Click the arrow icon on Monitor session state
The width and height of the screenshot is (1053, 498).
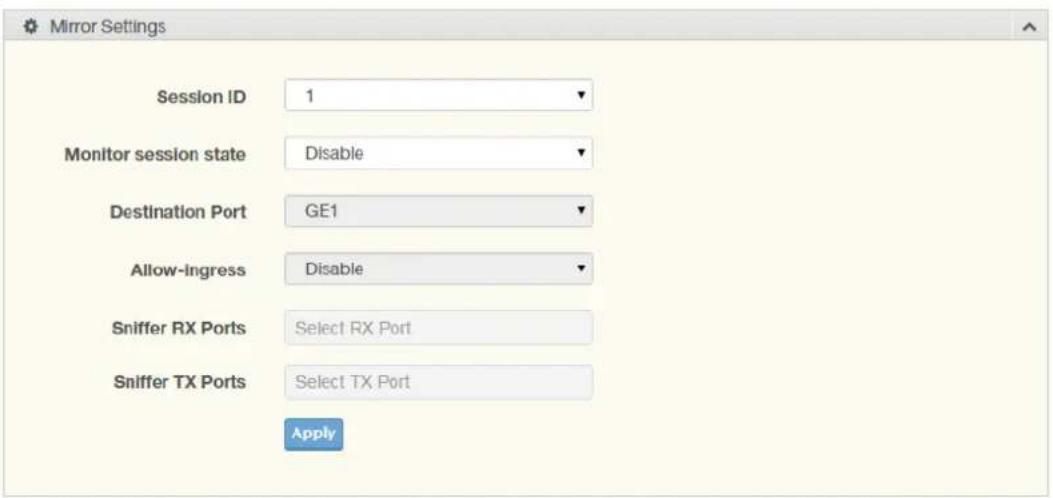coord(581,153)
